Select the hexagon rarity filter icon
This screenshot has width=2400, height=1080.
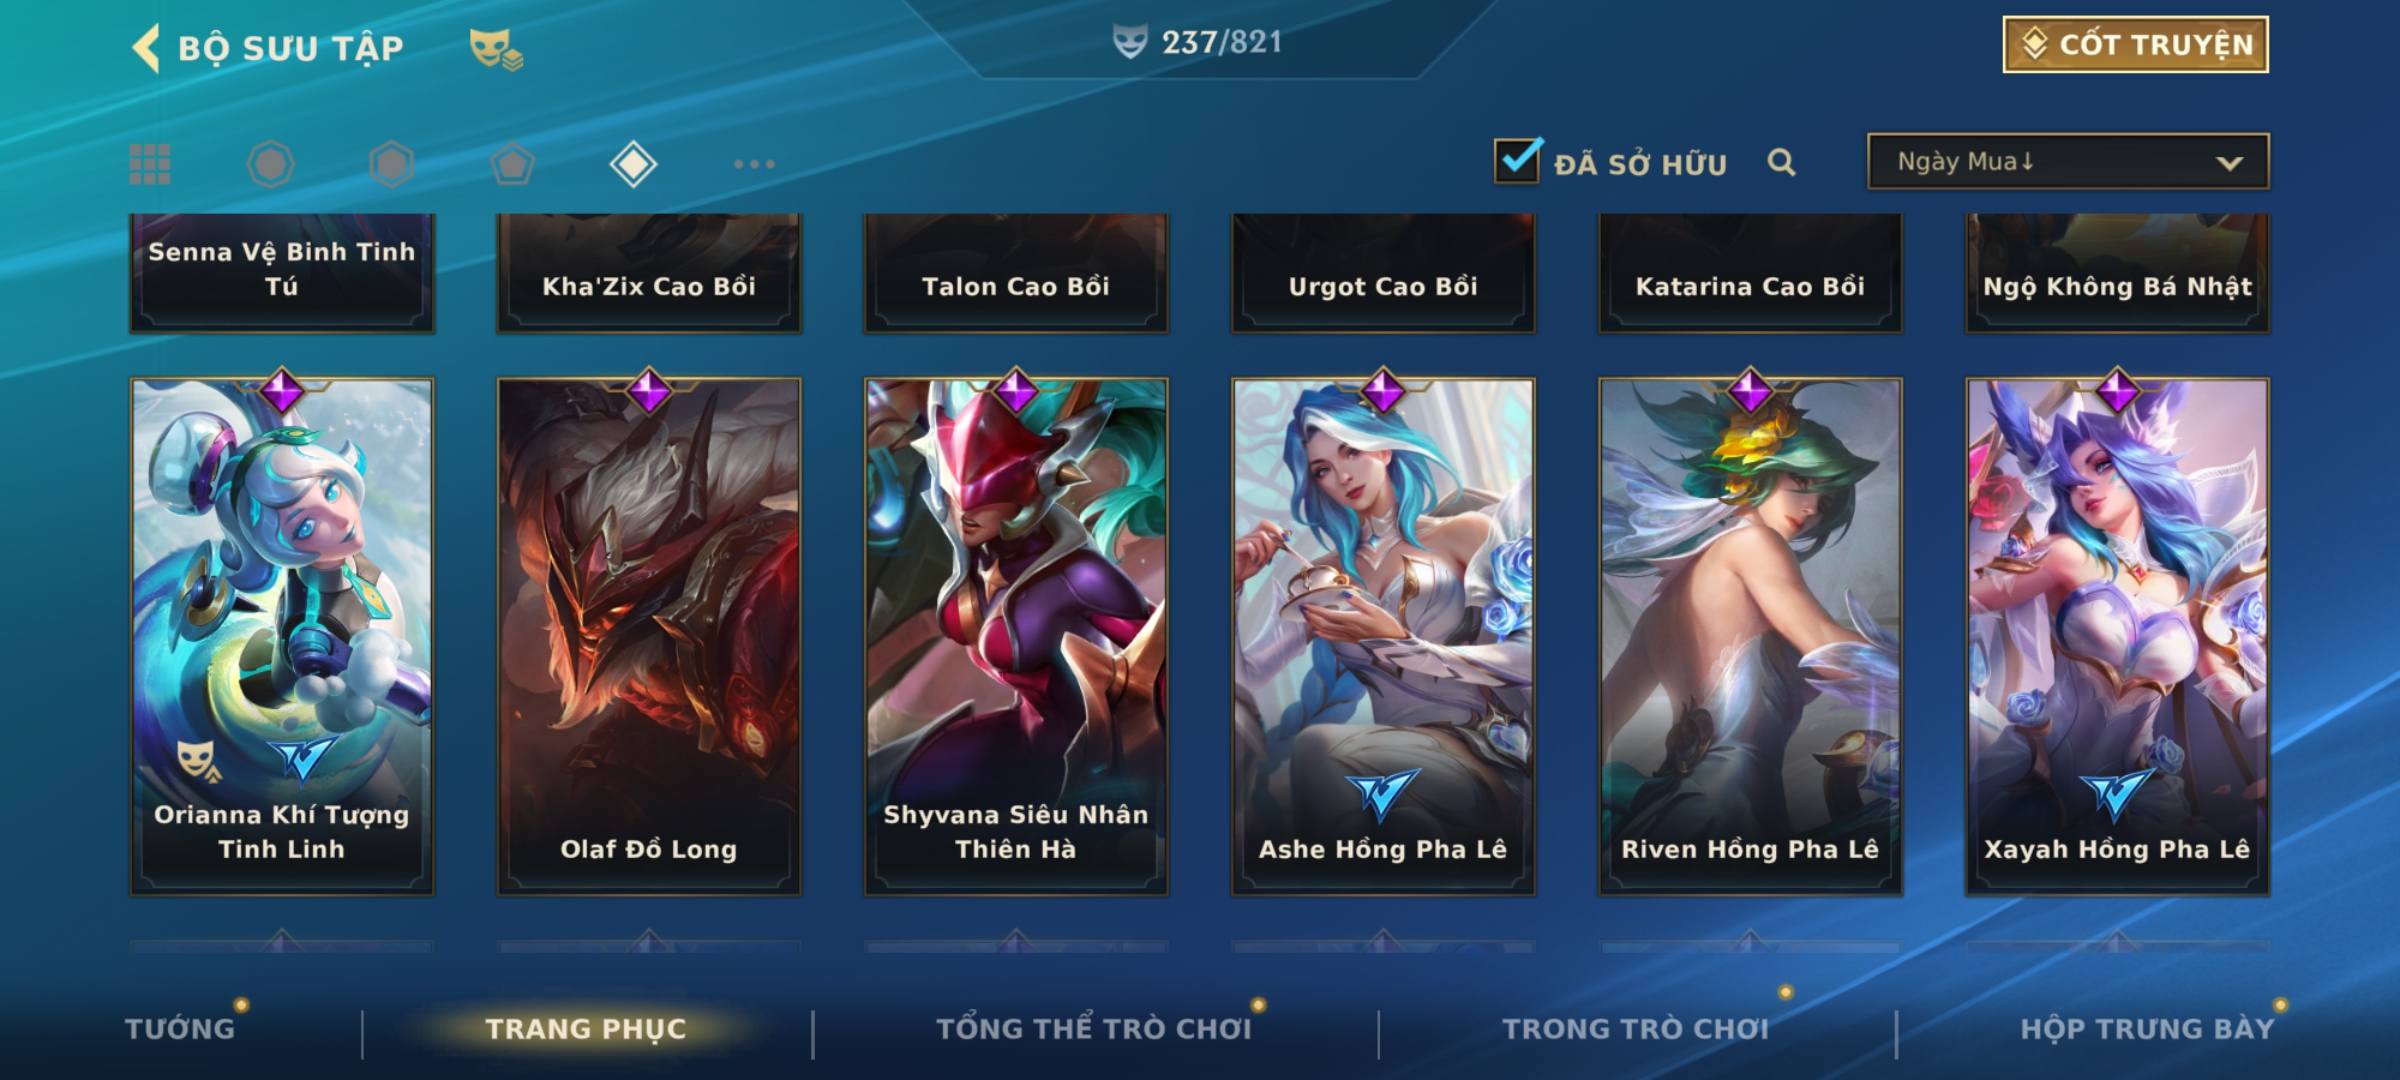click(391, 164)
